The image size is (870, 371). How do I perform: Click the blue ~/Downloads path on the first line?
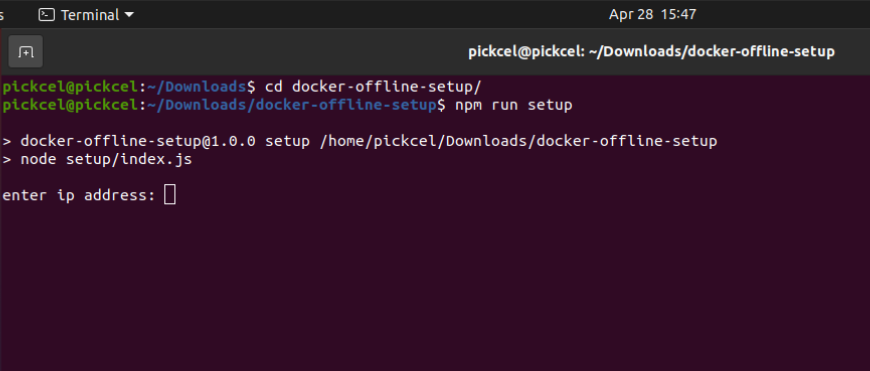click(x=196, y=87)
